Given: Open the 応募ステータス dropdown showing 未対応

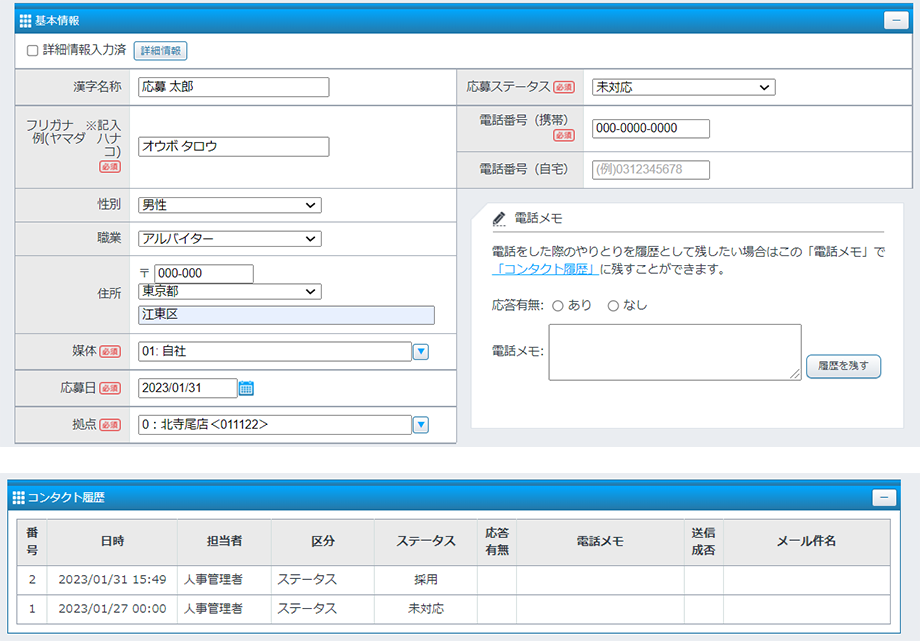Looking at the screenshot, I should pos(683,87).
